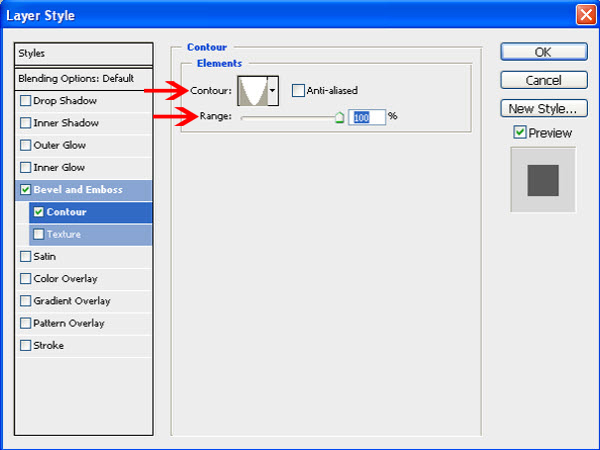600x450 pixels.
Task: Close the Layer Style dialog
Action: [x=586, y=15]
